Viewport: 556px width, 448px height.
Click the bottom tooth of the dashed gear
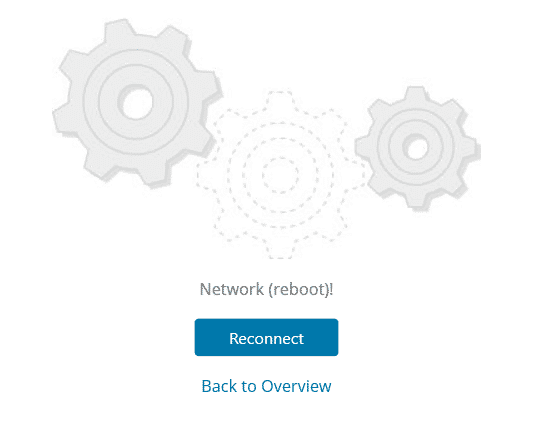[280, 250]
